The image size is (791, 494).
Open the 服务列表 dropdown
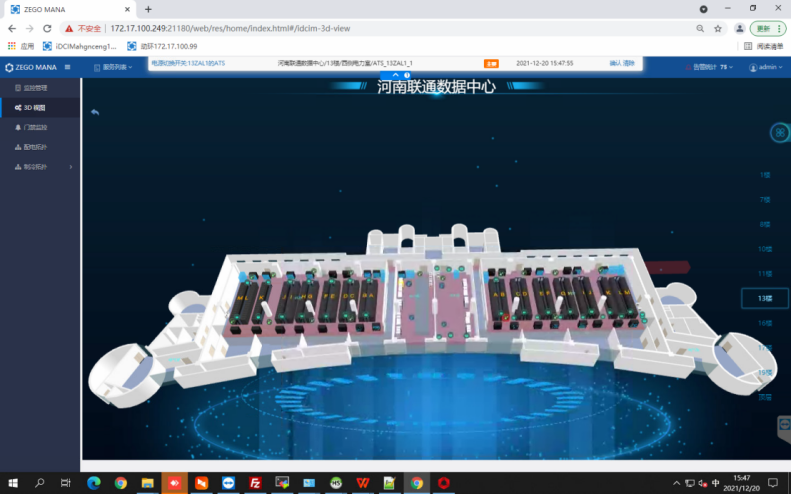click(116, 67)
